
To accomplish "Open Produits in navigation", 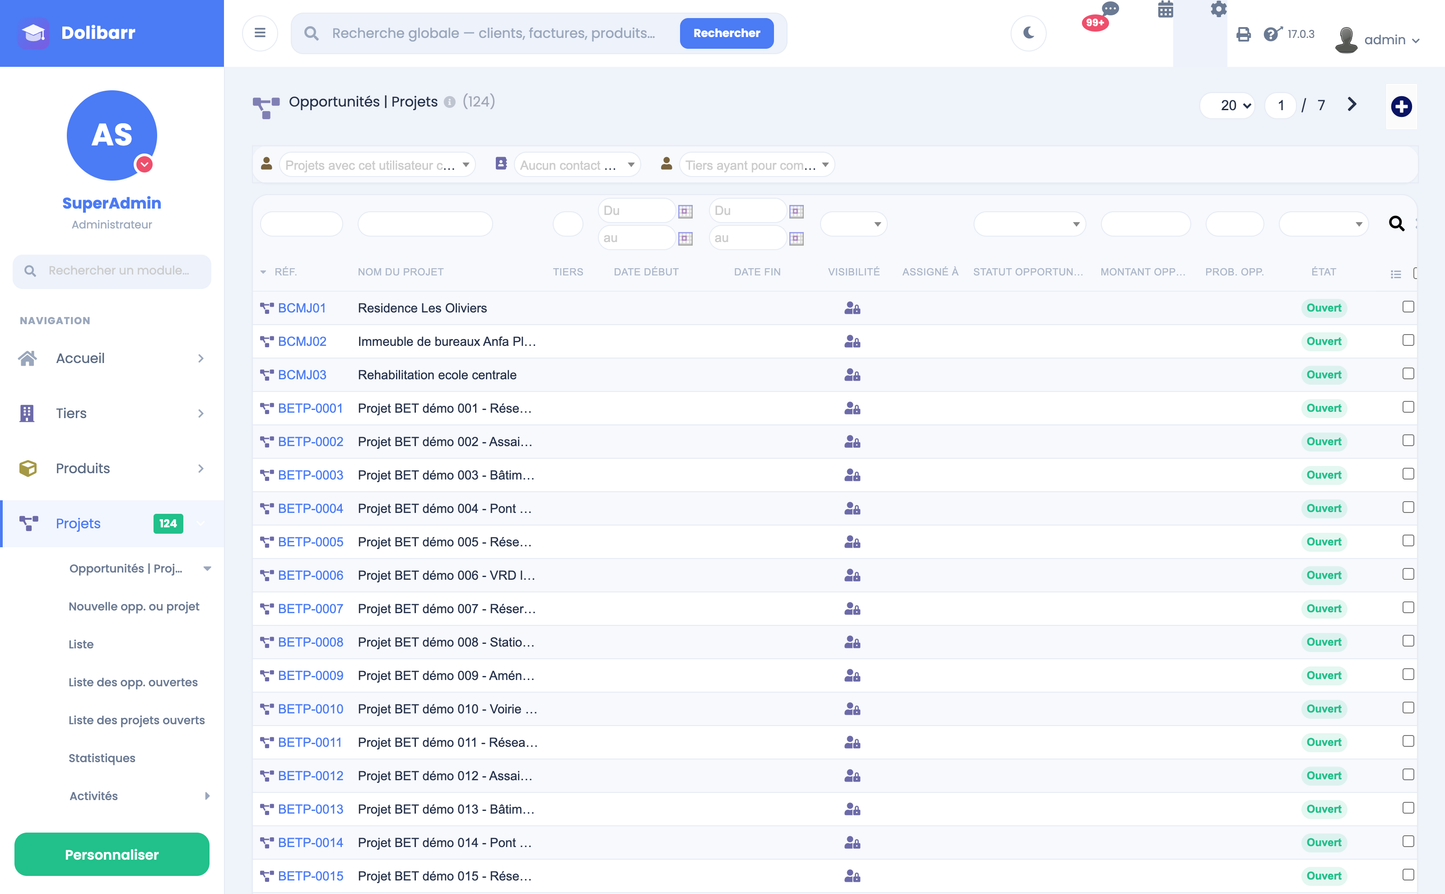I will point(112,468).
